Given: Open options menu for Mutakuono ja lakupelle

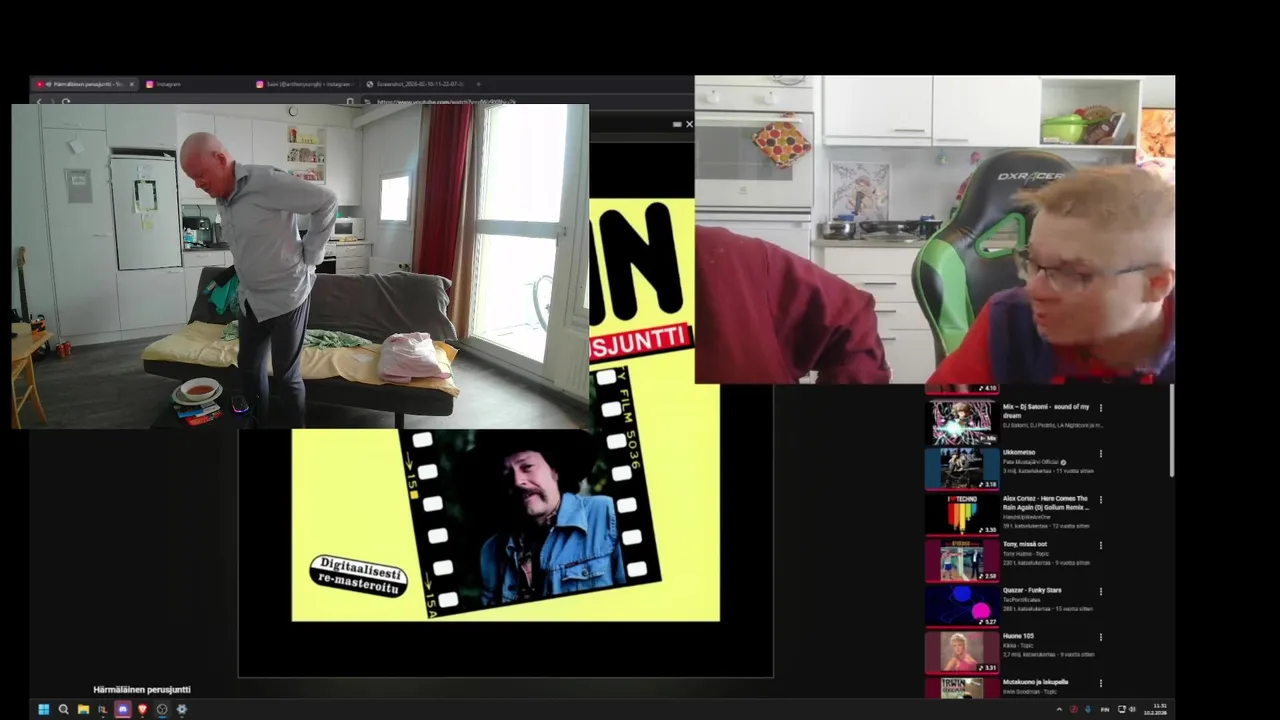Looking at the screenshot, I should [x=1101, y=683].
